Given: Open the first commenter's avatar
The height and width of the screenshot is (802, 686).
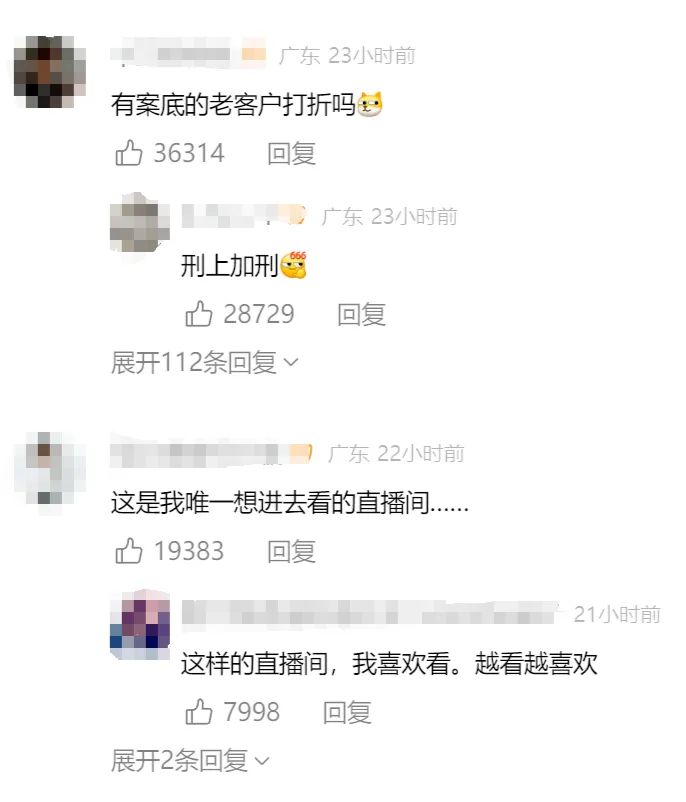Looking at the screenshot, I should click(x=50, y=72).
